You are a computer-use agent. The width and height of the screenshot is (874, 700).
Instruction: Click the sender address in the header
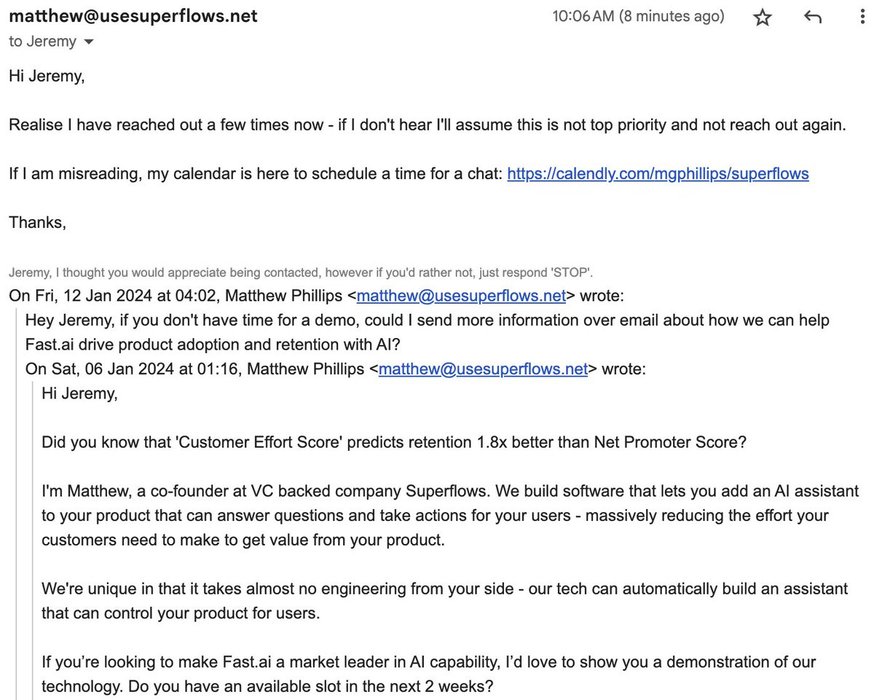133,16
